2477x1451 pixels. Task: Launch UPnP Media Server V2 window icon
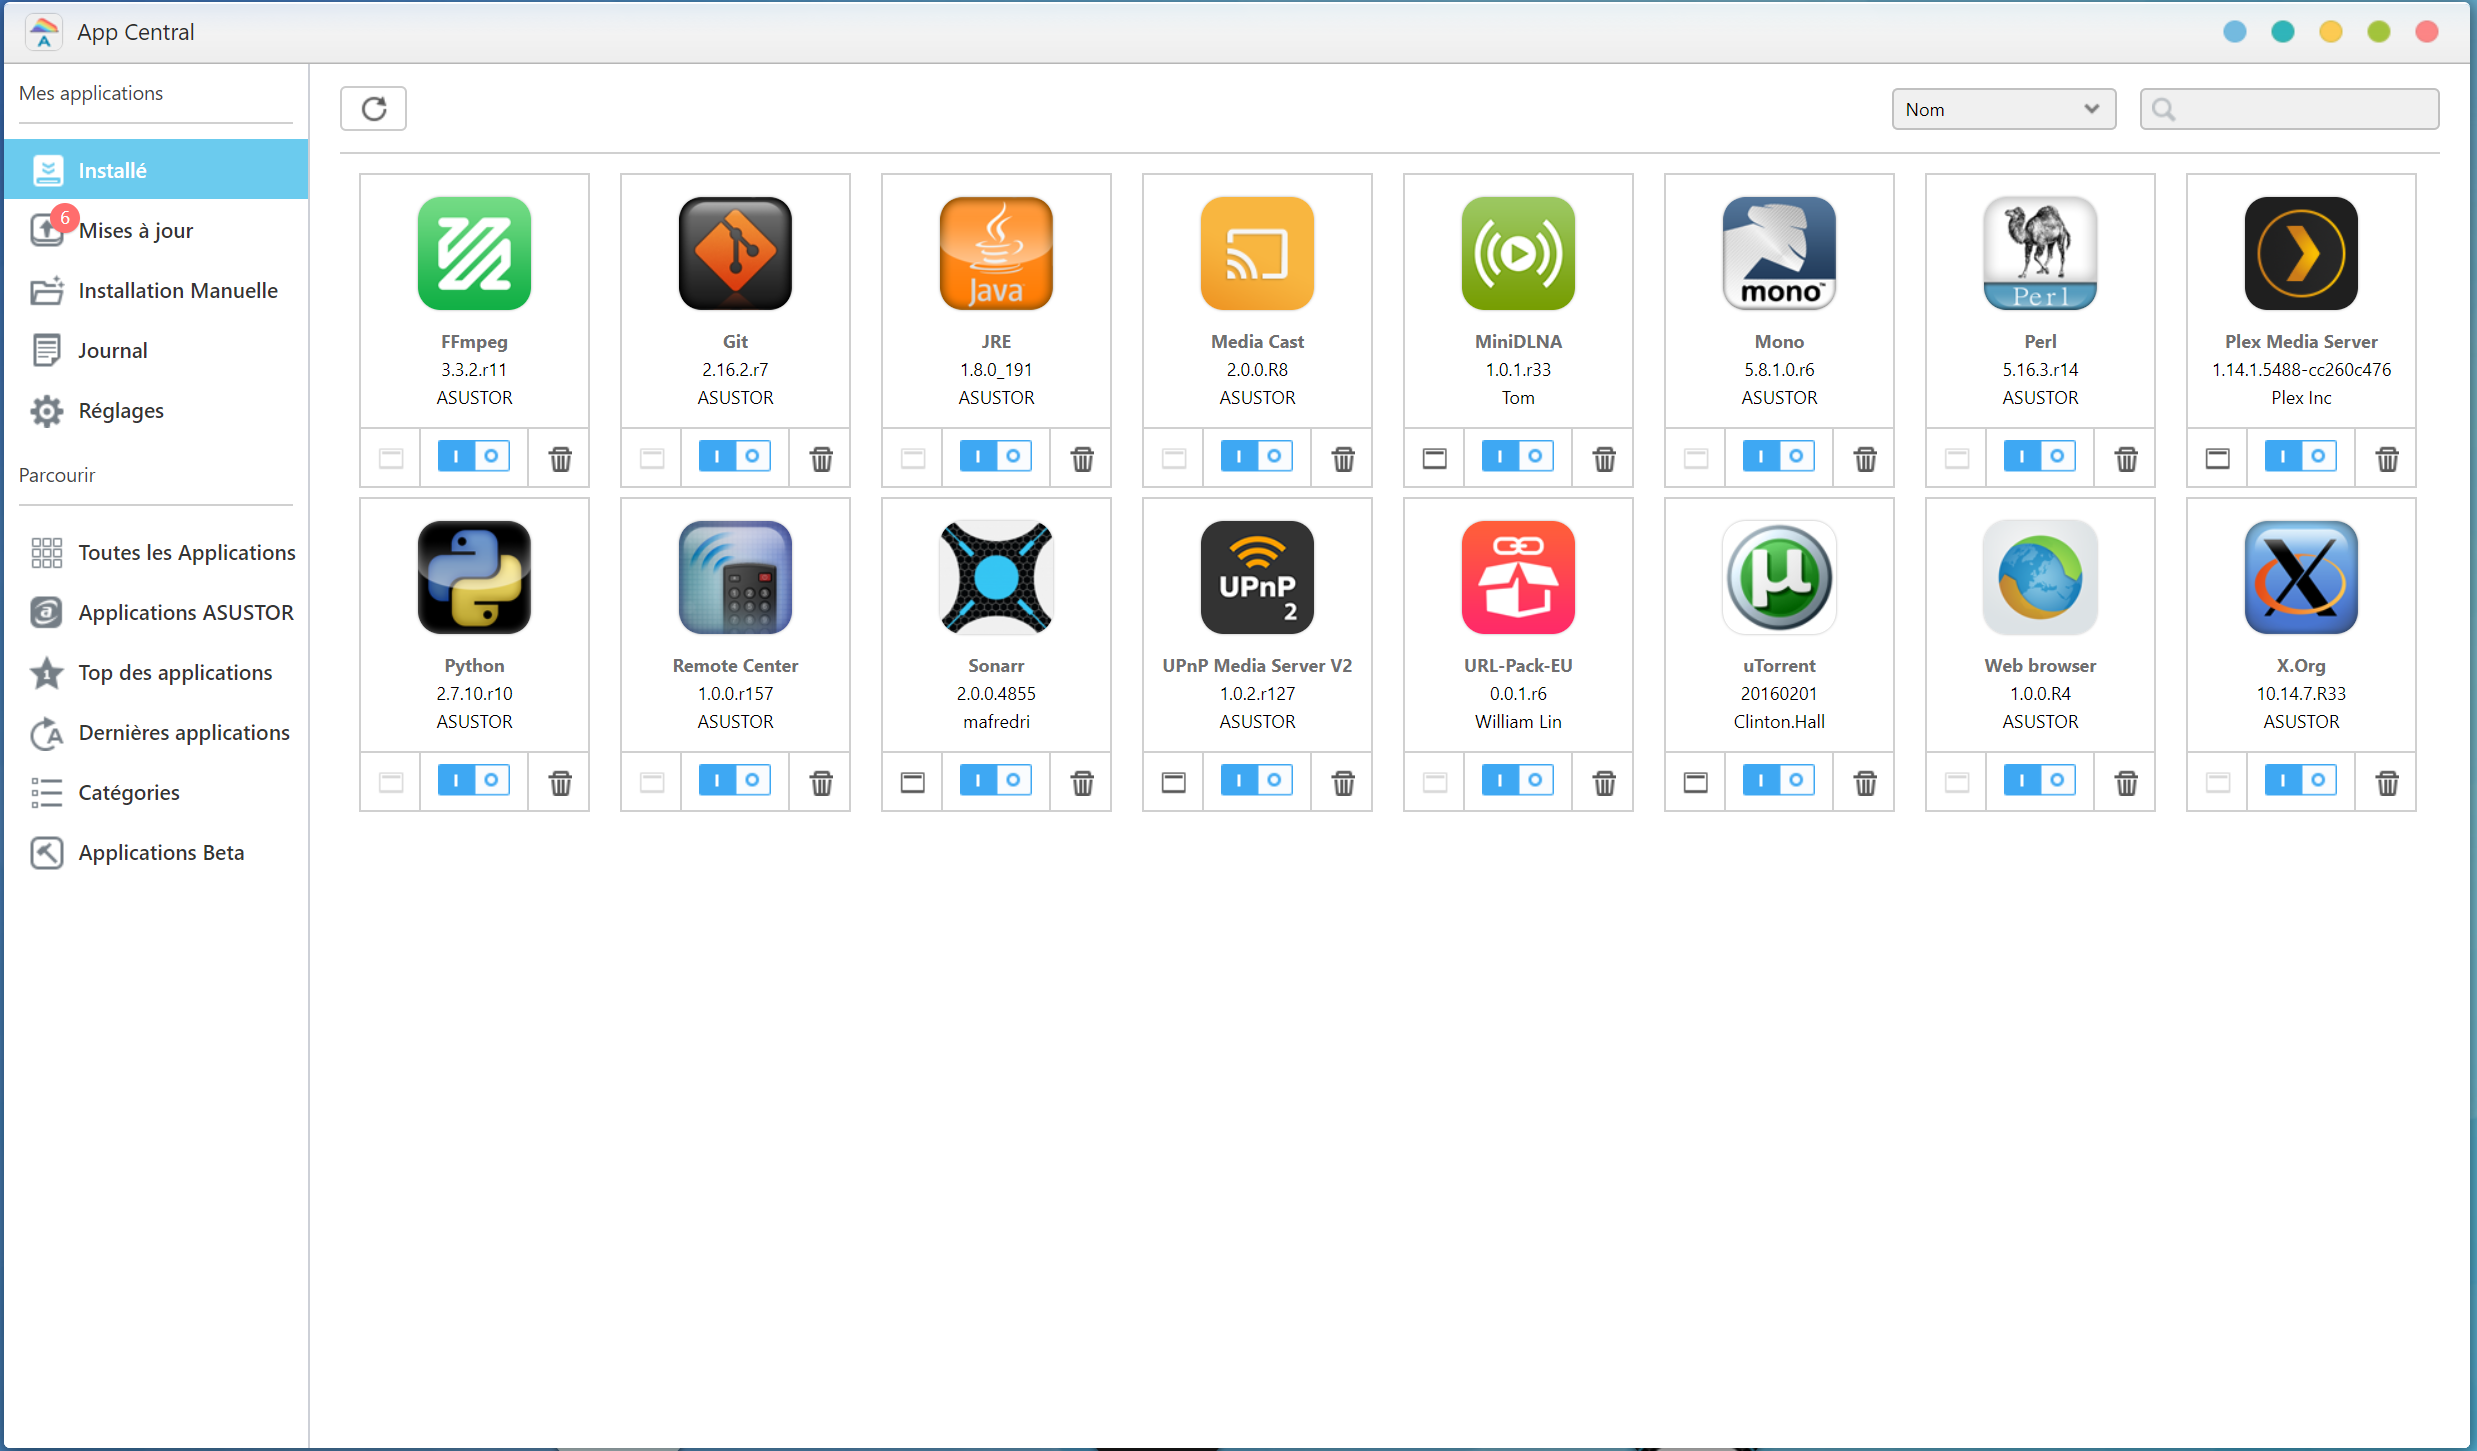(1173, 782)
